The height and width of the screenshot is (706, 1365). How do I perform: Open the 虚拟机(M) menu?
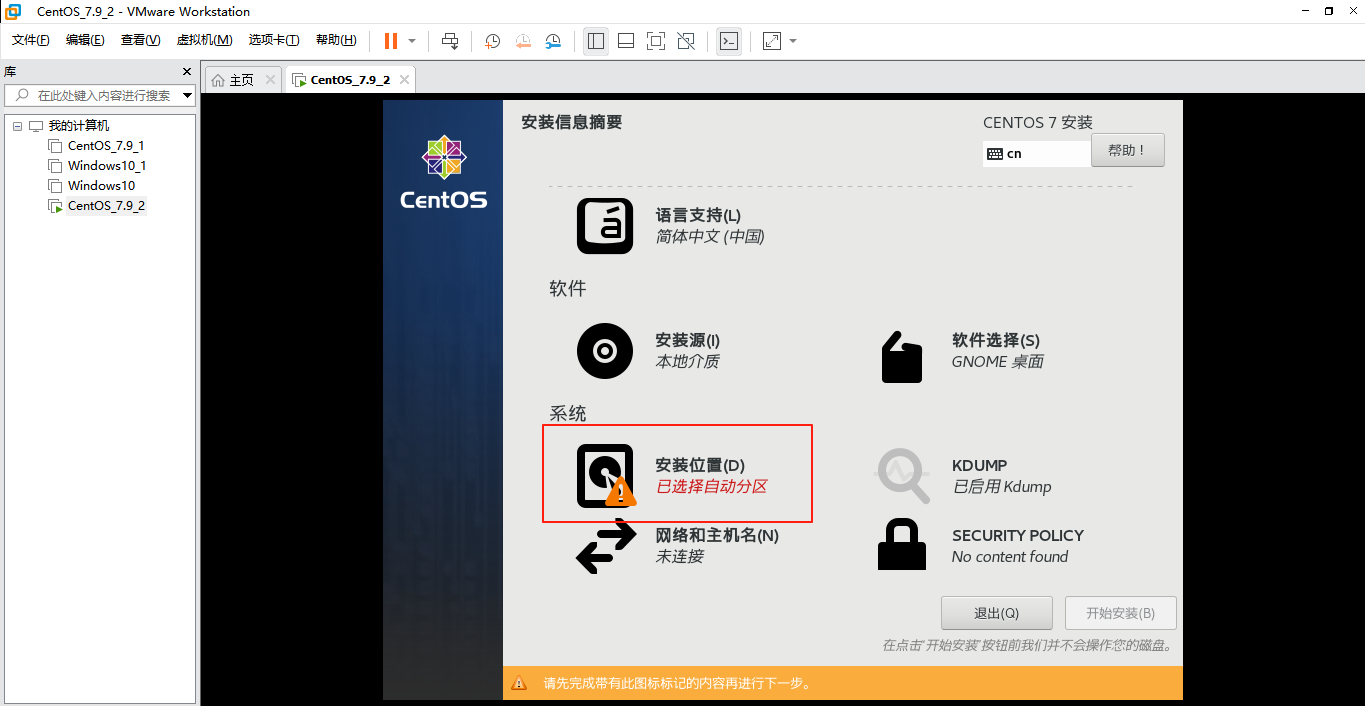click(204, 40)
